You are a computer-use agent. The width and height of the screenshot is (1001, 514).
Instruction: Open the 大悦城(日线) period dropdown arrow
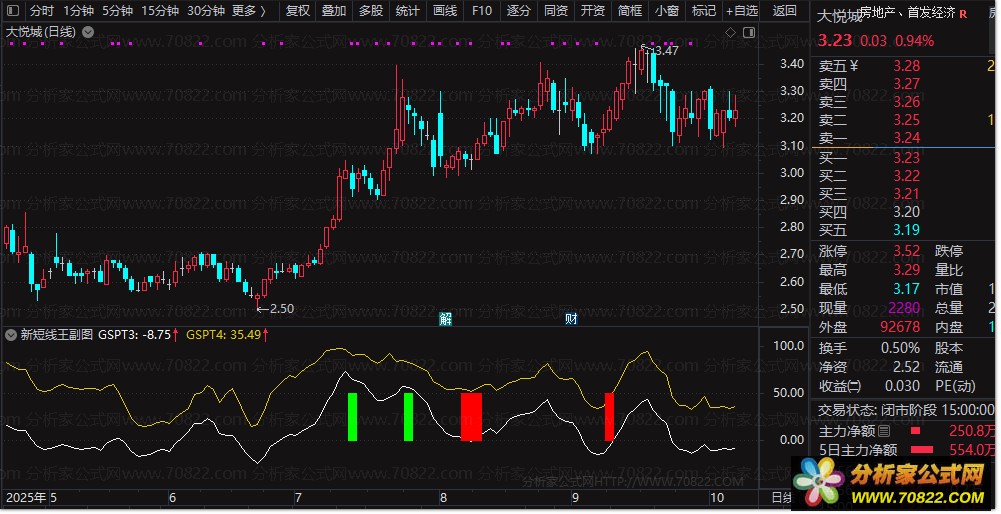pyautogui.click(x=88, y=32)
